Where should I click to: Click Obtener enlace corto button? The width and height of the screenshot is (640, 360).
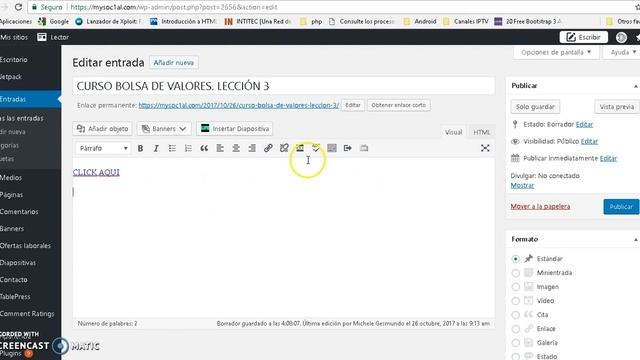click(398, 105)
